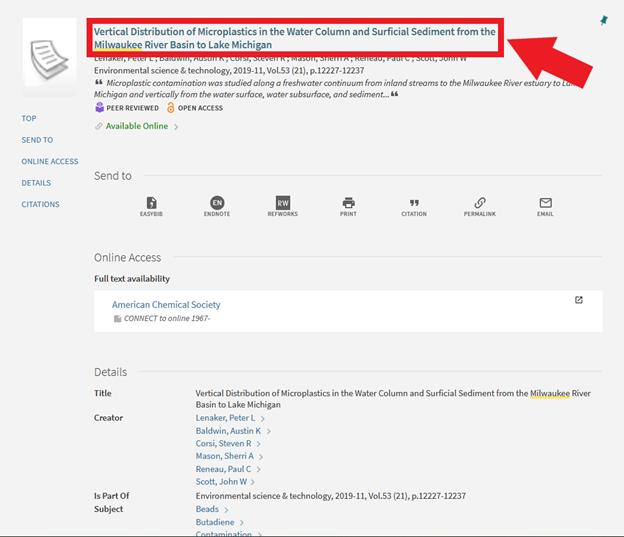Open American Chemical Society external link icon
The height and width of the screenshot is (537, 624).
pos(579,300)
